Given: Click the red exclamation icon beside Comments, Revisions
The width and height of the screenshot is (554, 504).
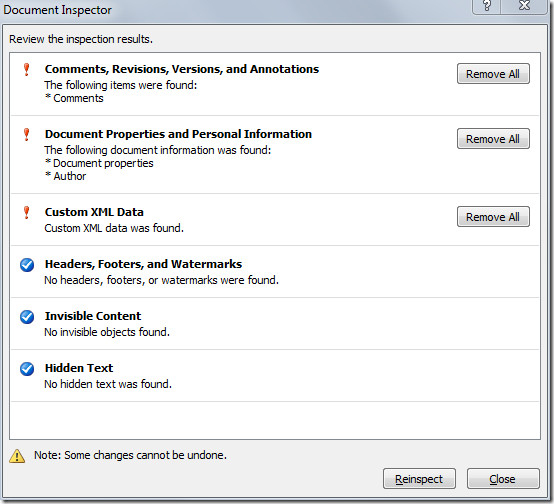Looking at the screenshot, I should [26, 69].
